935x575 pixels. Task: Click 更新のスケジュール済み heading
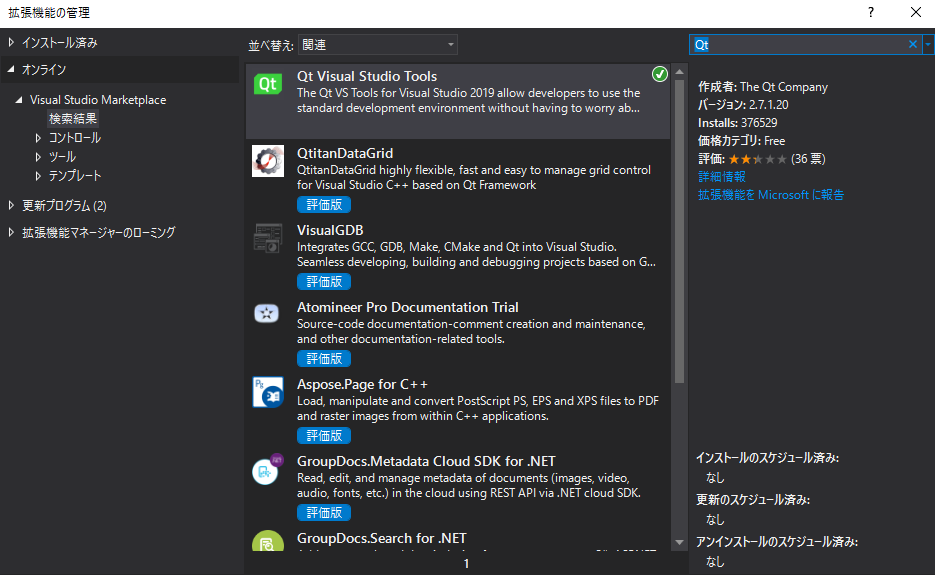(x=753, y=500)
